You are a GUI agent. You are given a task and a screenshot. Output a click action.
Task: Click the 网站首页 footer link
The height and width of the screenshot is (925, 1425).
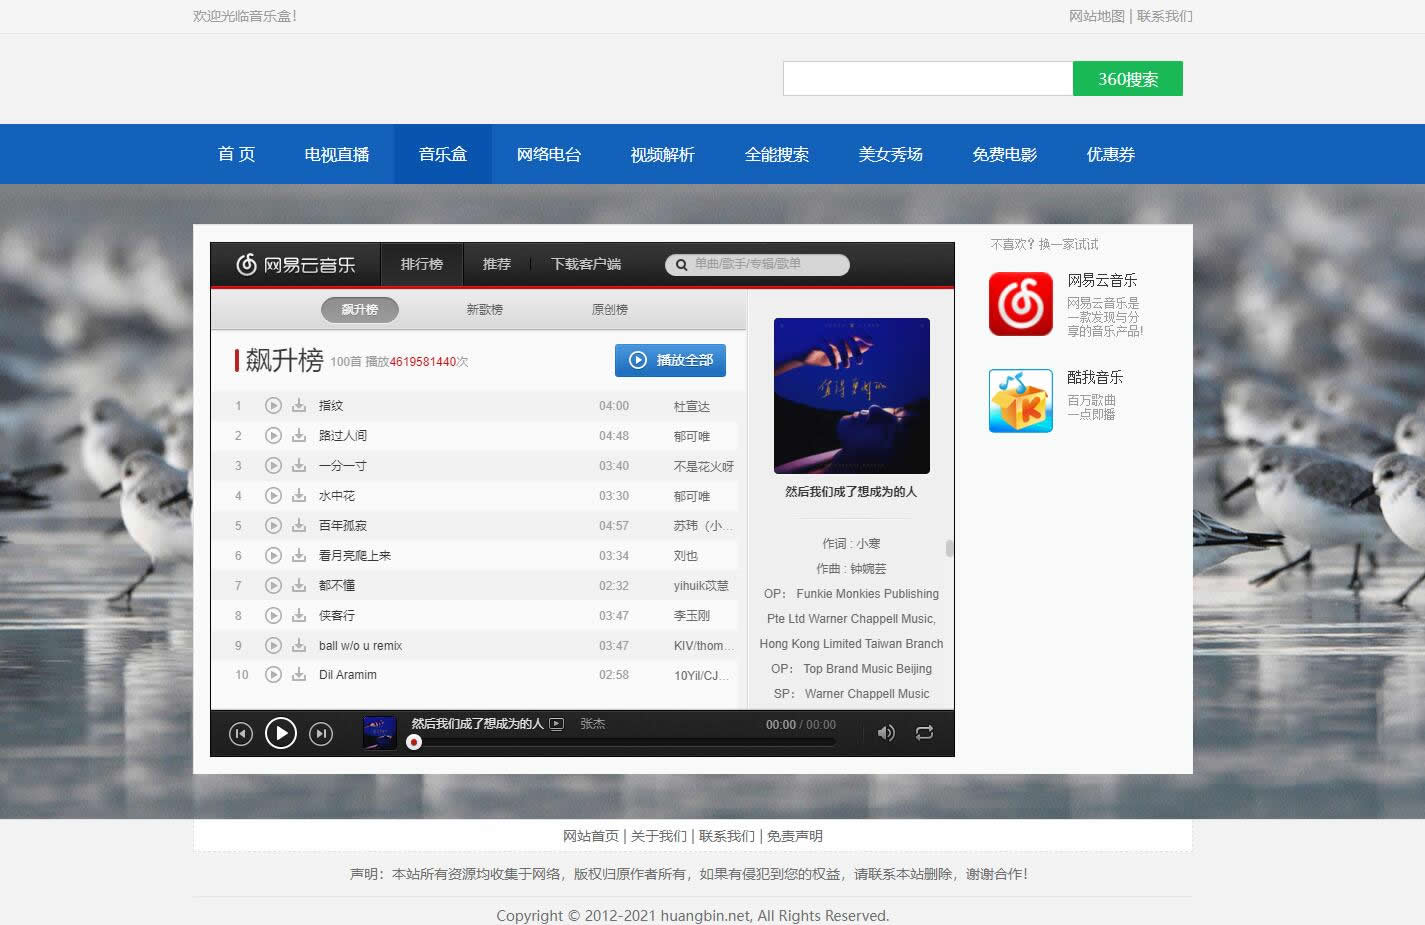(x=591, y=836)
